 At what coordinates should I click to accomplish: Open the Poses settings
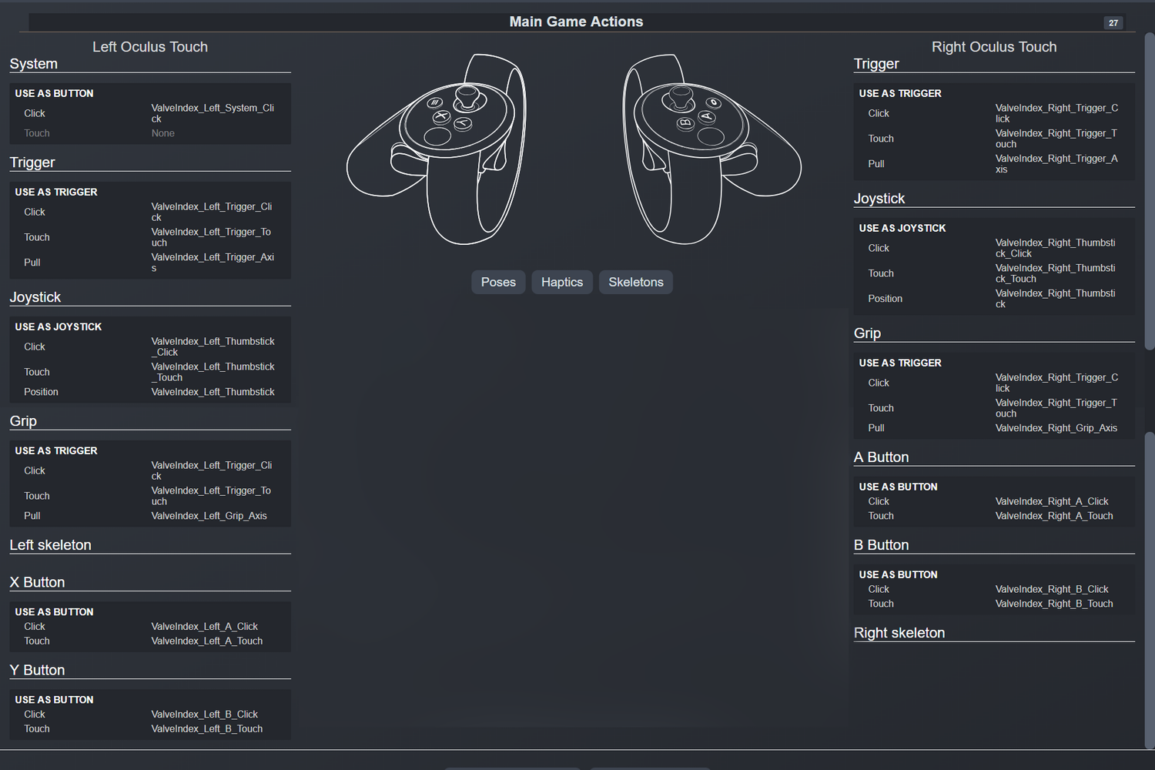pos(498,282)
